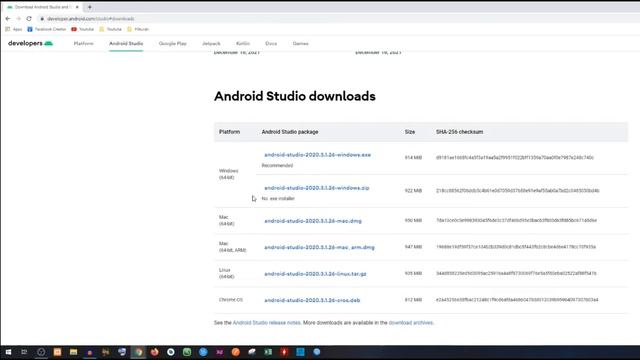Open the green WhatsApp taskbar icon
This screenshot has width=640, height=360.
click(x=187, y=352)
